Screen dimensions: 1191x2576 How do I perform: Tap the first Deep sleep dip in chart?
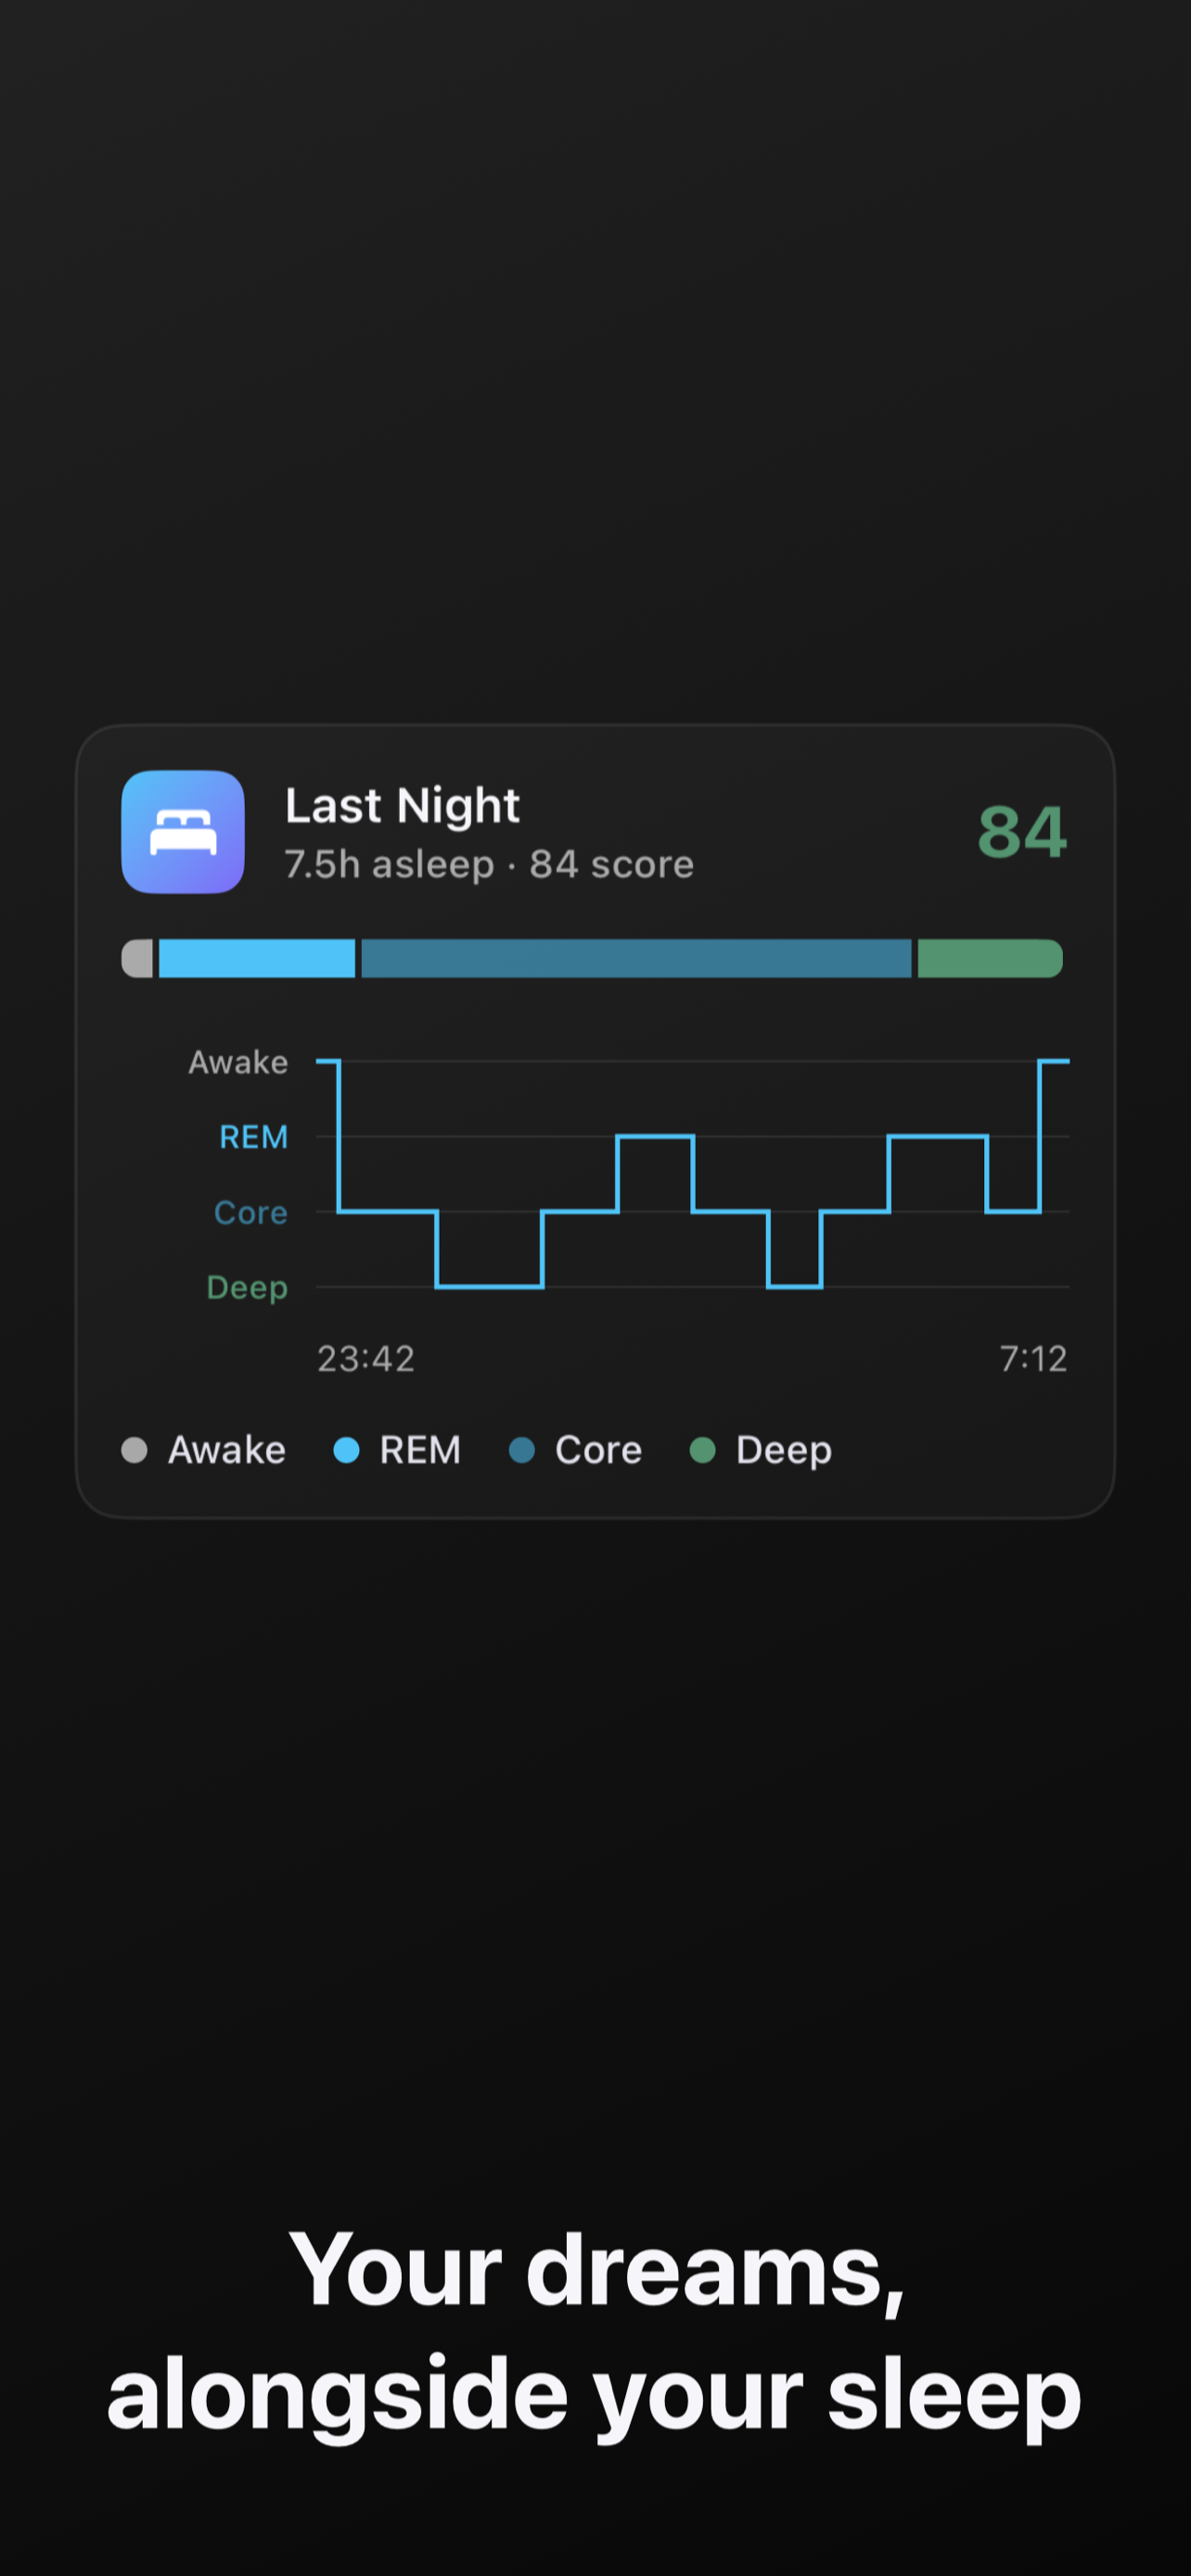pyautogui.click(x=490, y=1286)
